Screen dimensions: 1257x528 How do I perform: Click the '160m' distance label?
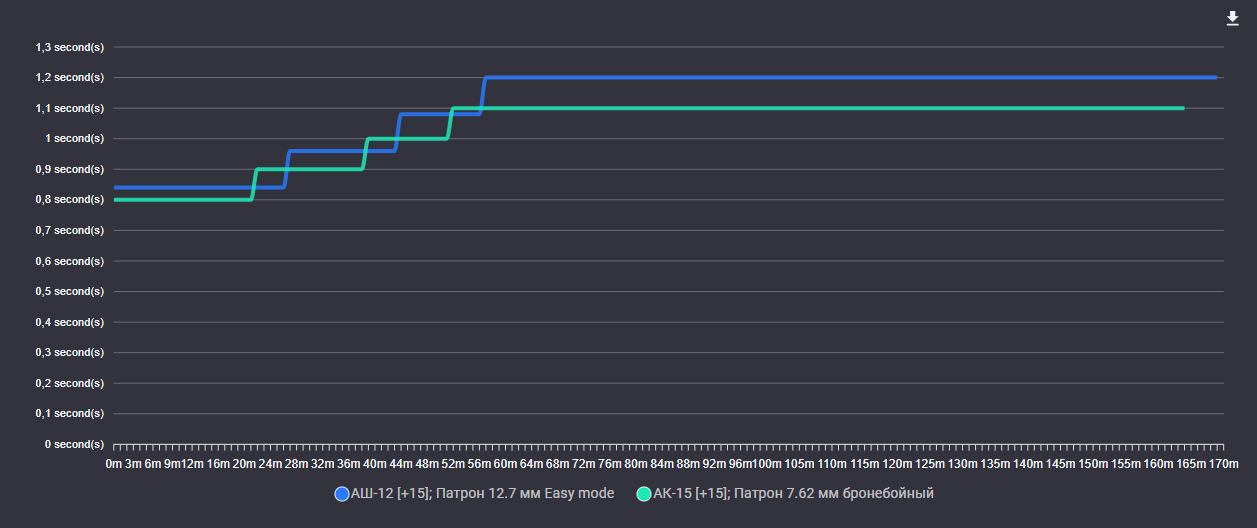[x=1159, y=464]
